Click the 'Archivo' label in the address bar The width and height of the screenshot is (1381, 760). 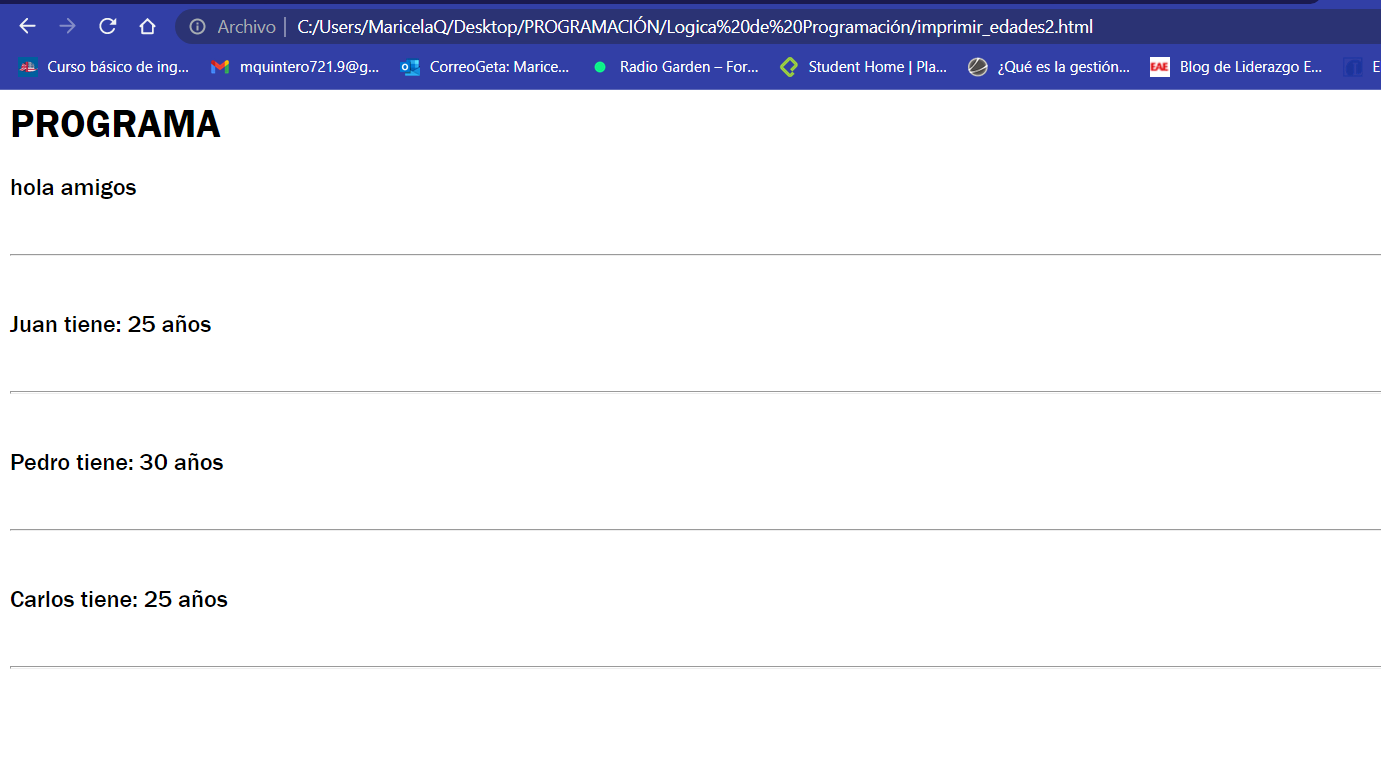[246, 27]
